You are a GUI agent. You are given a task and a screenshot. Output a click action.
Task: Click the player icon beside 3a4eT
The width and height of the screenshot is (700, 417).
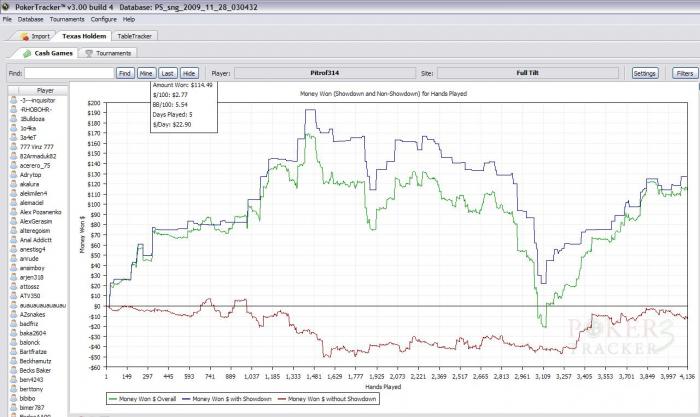tap(14, 138)
